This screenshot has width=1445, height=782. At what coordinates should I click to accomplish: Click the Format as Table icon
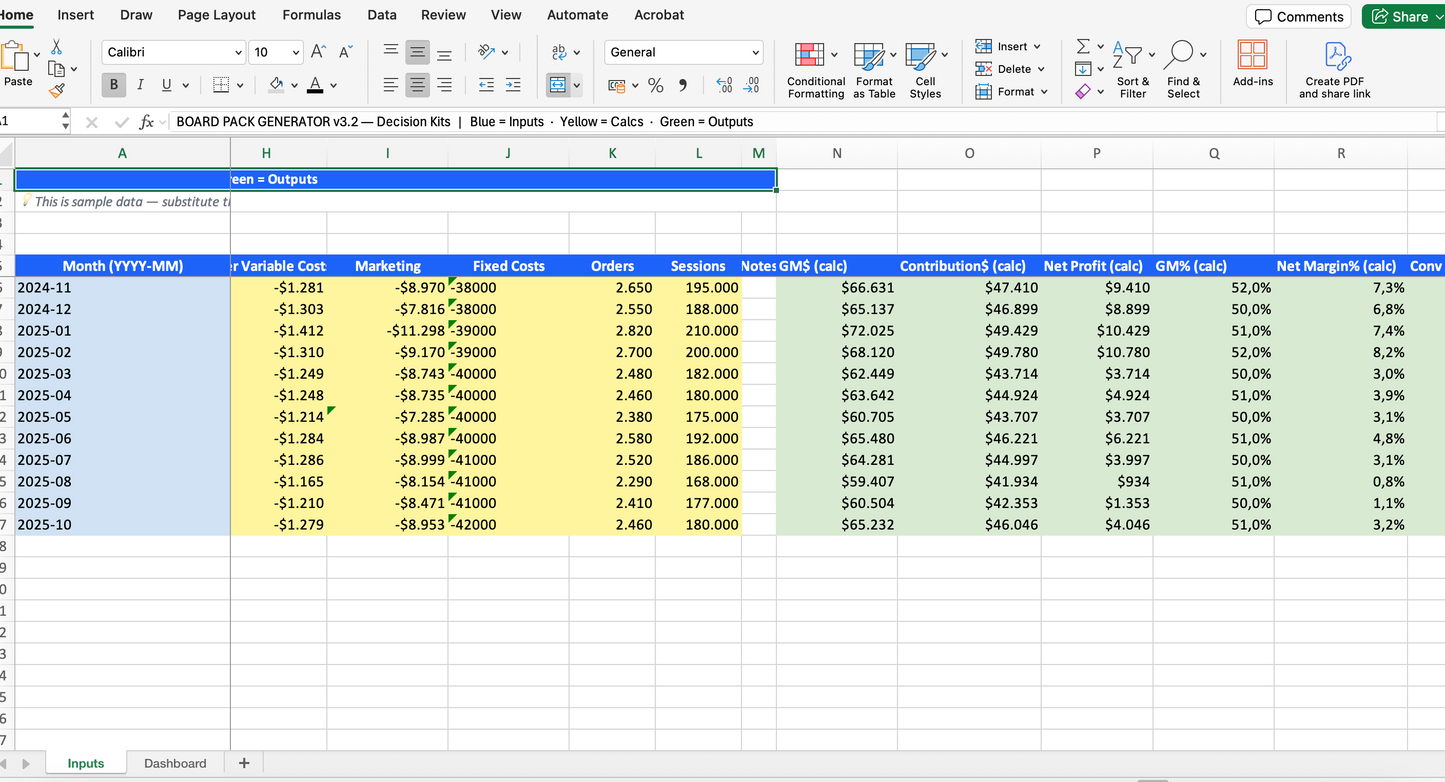click(869, 56)
